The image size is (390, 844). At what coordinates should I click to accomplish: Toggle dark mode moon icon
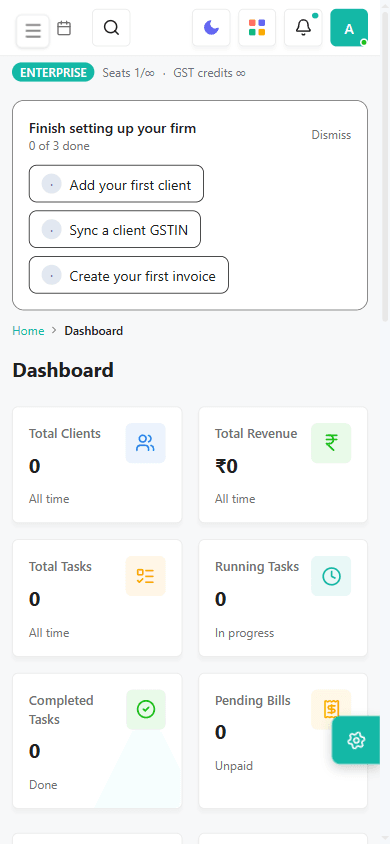coord(211,27)
